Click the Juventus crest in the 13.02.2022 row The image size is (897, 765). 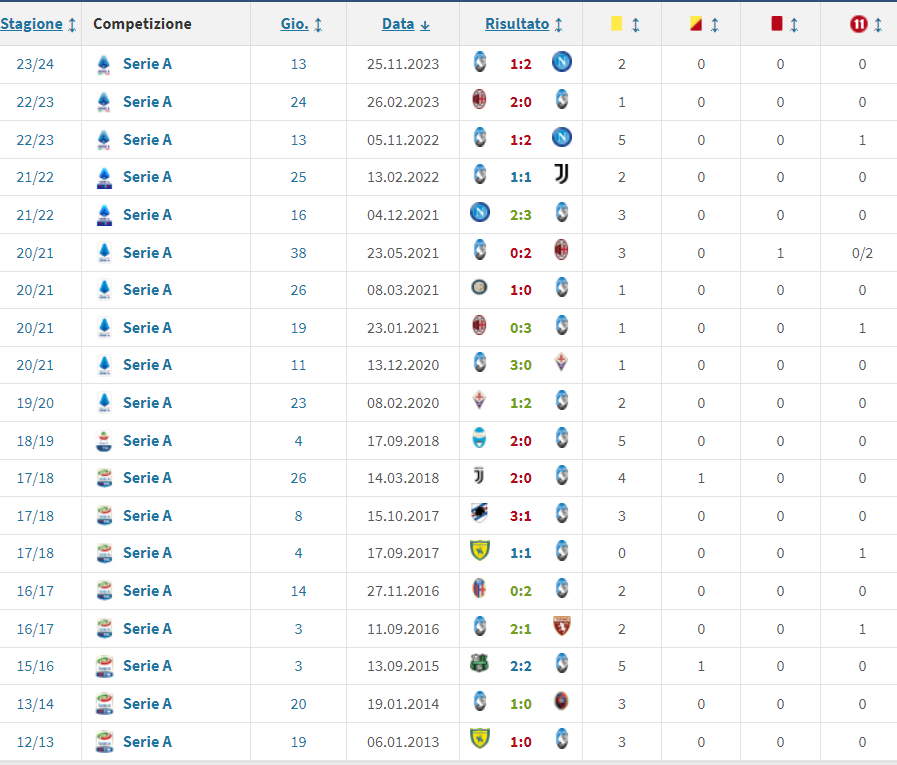pyautogui.click(x=562, y=177)
